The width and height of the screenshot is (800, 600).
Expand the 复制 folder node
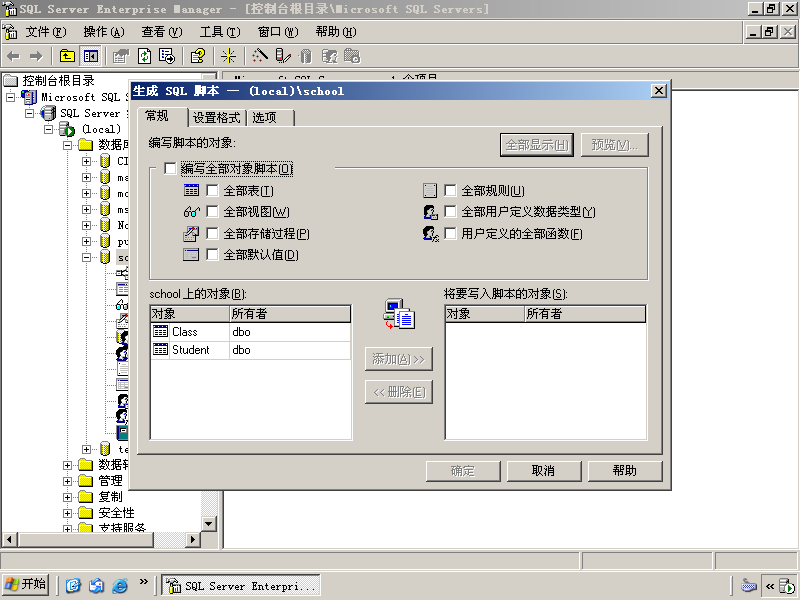[67, 497]
